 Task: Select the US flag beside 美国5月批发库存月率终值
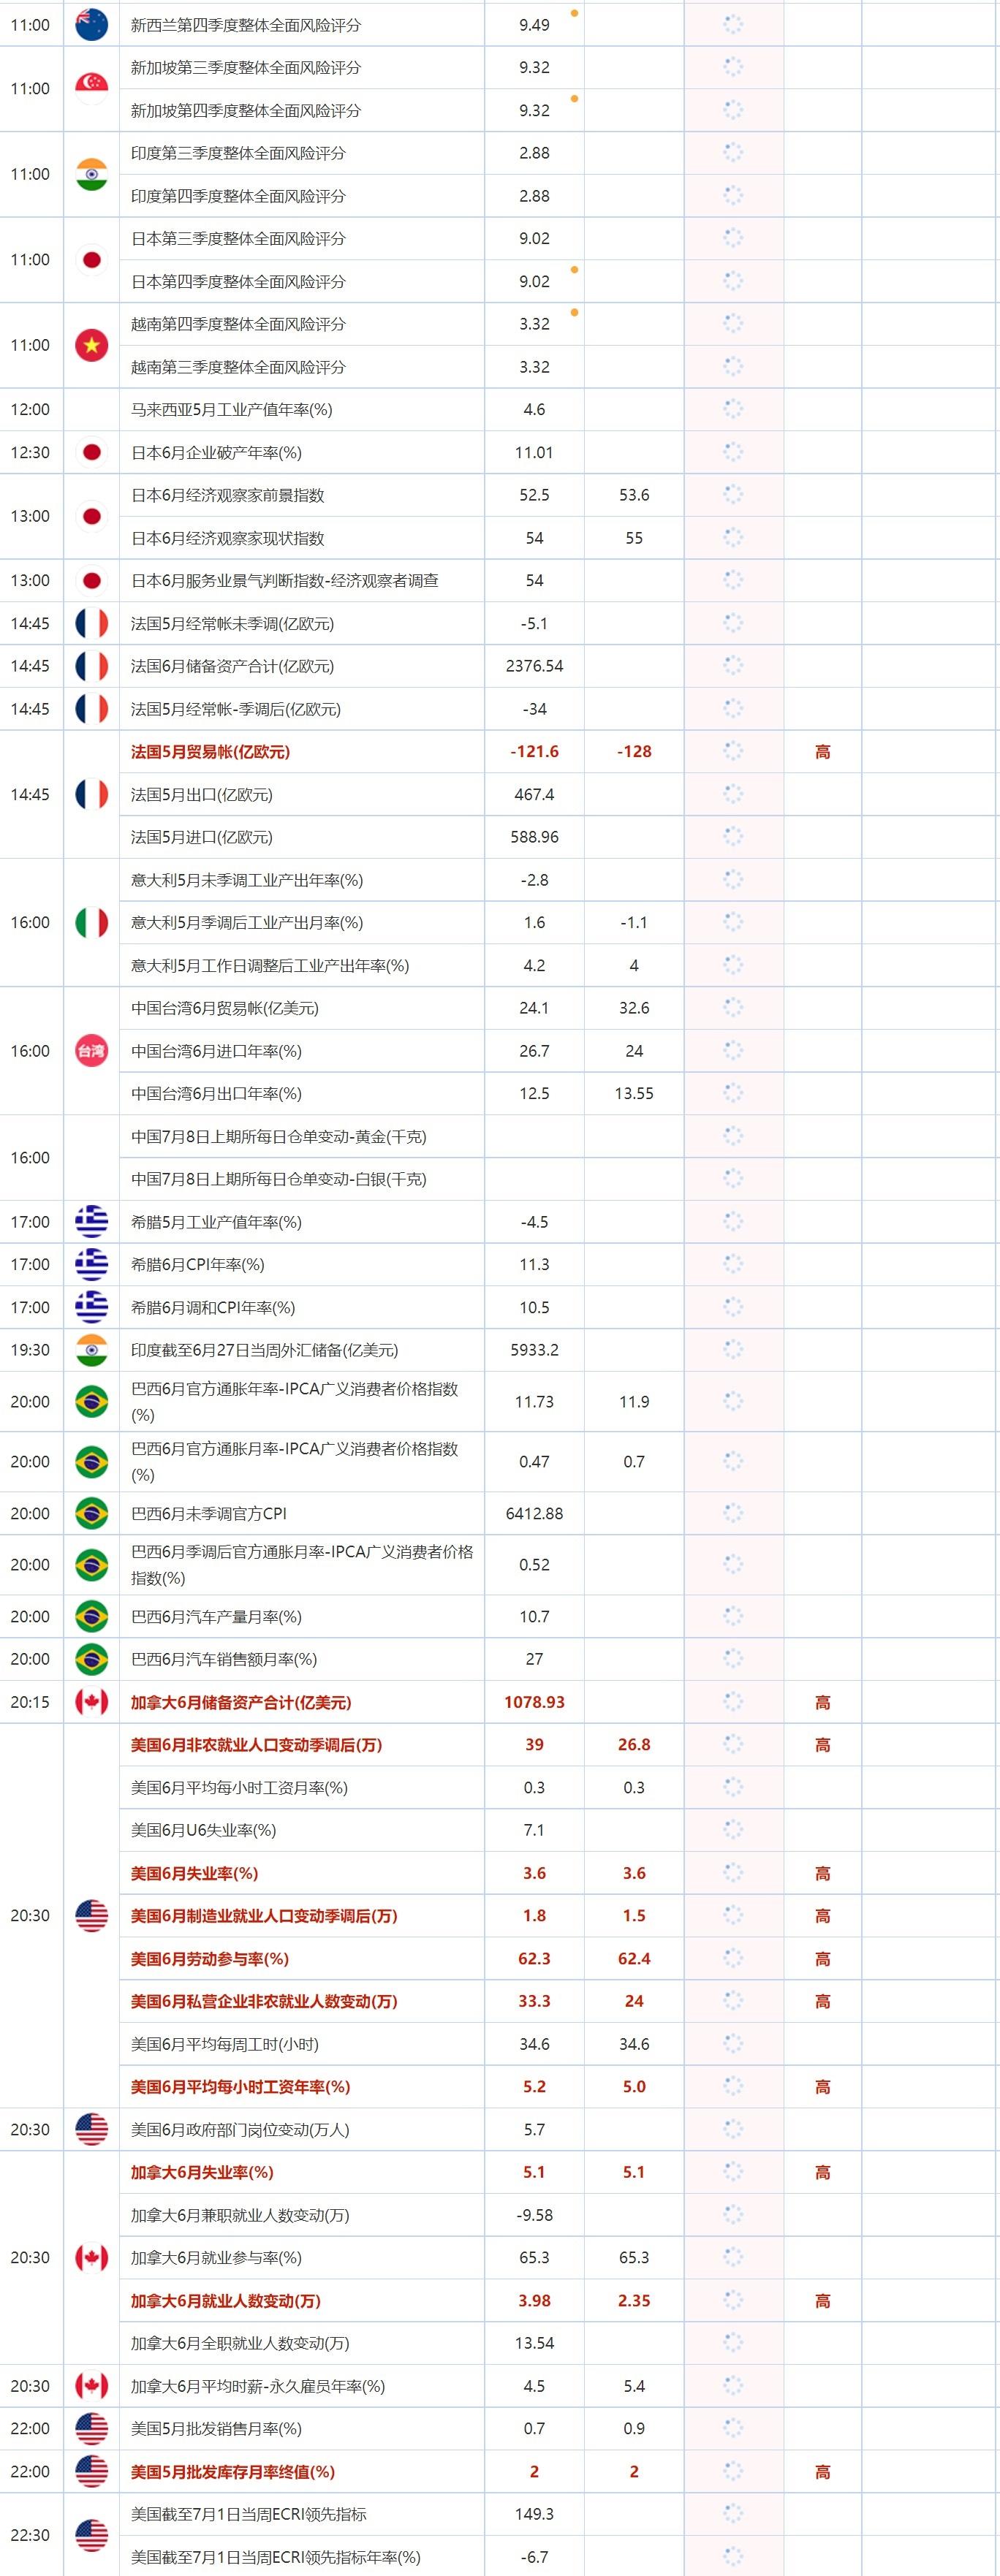tap(91, 2471)
